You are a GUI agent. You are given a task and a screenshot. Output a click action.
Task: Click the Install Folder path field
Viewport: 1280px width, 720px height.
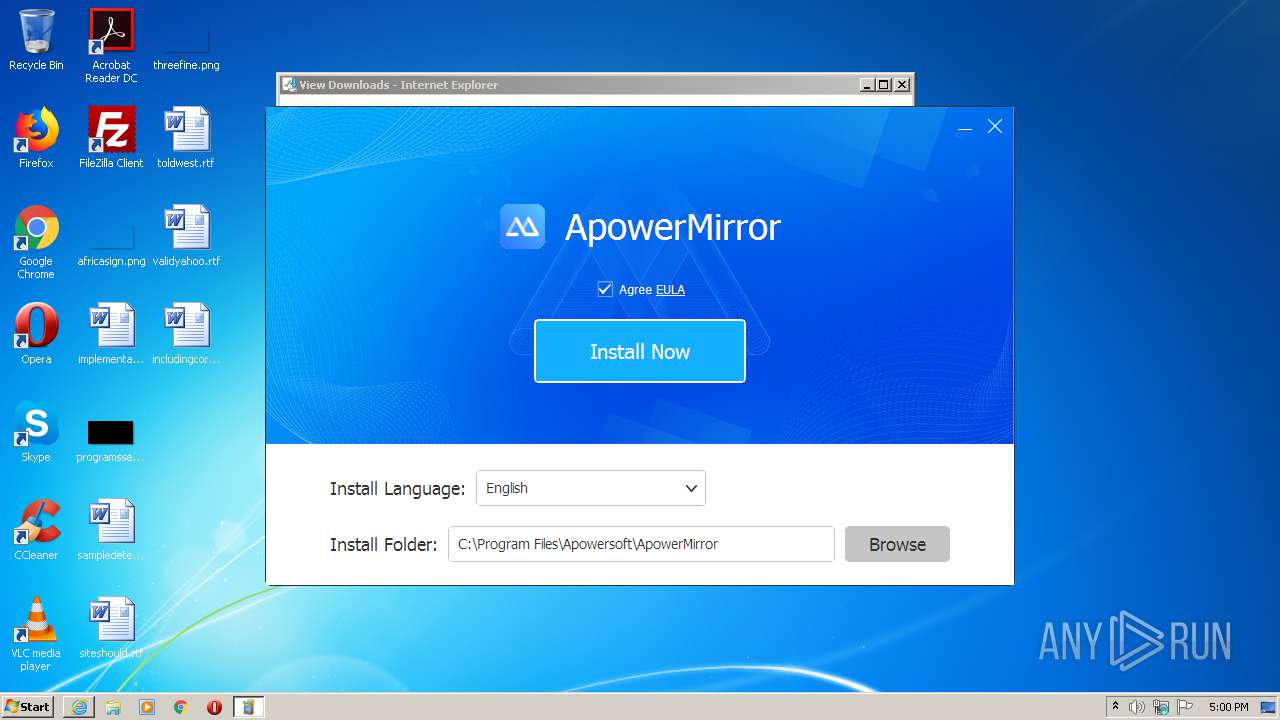pos(641,544)
